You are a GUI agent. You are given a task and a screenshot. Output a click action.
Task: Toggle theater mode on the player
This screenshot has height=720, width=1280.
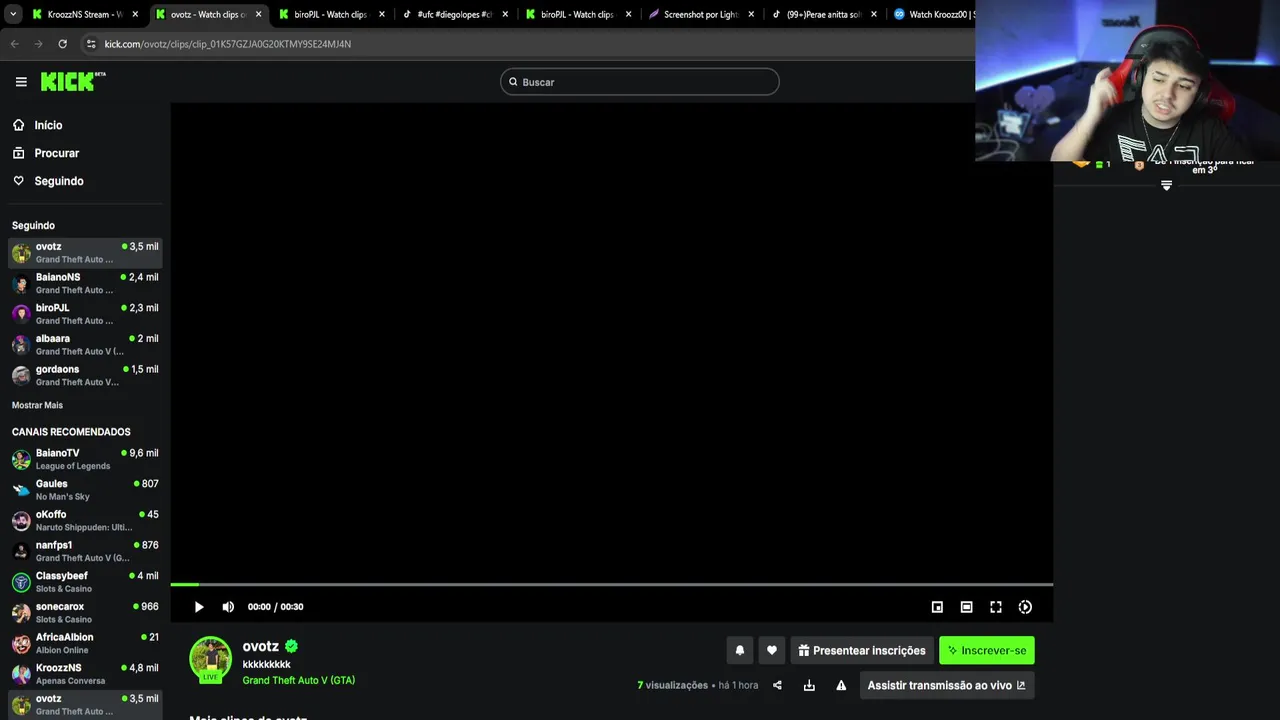(x=966, y=607)
